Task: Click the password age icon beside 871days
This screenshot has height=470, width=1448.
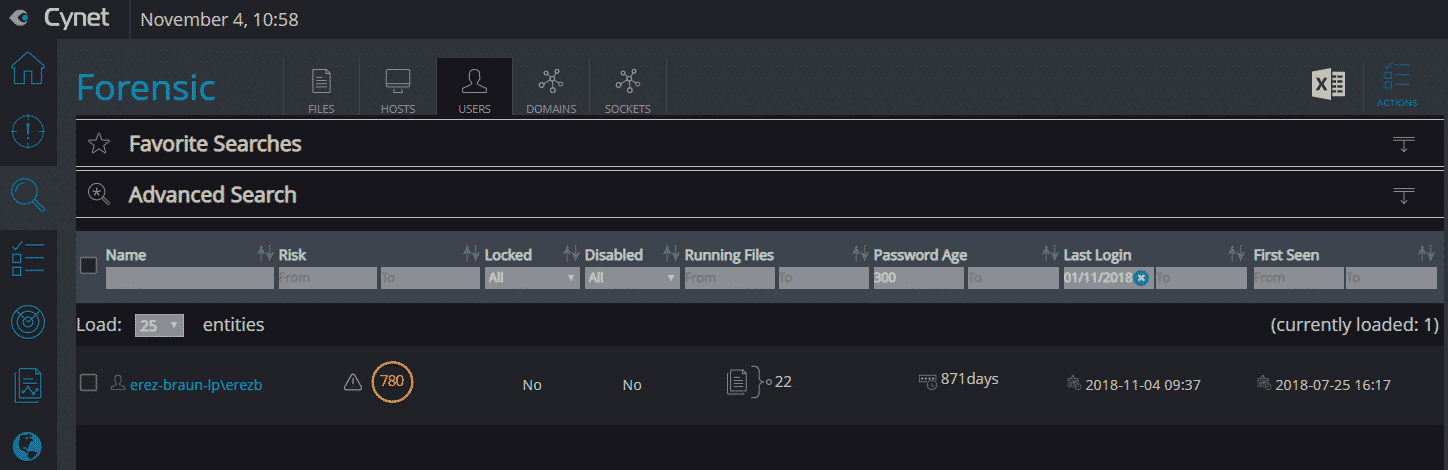Action: [x=928, y=380]
